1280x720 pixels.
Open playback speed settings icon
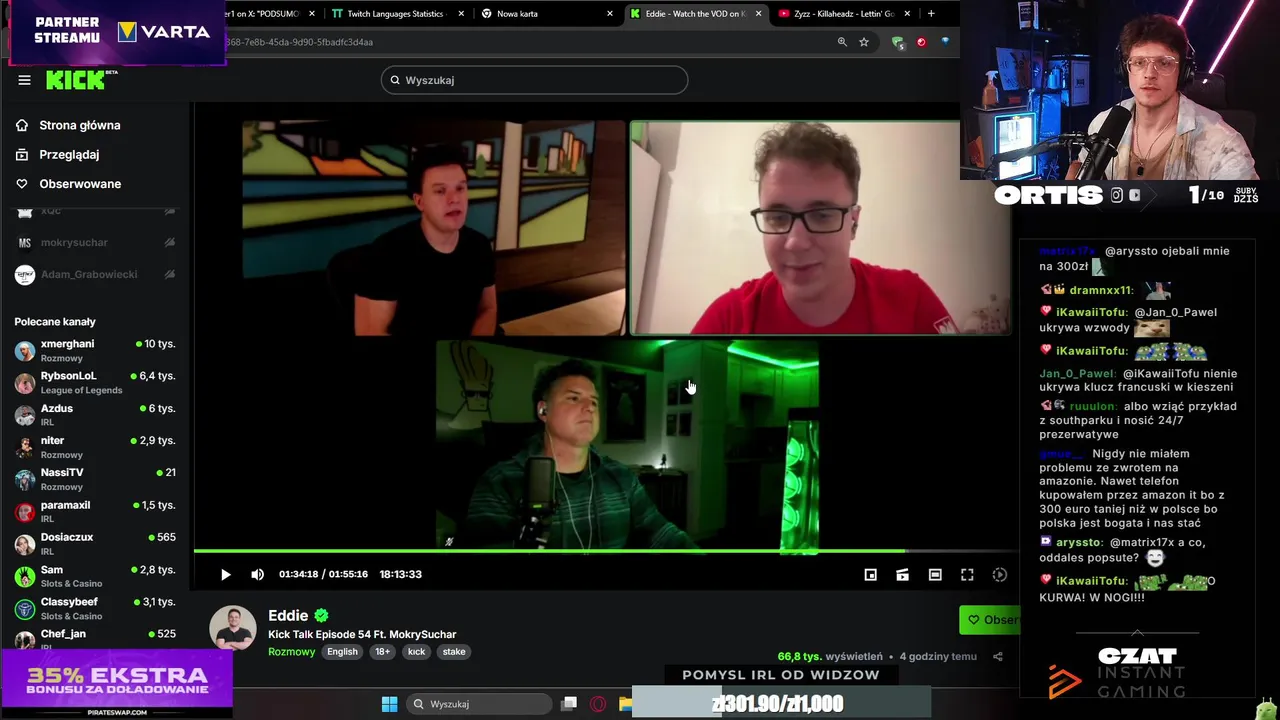coord(999,574)
